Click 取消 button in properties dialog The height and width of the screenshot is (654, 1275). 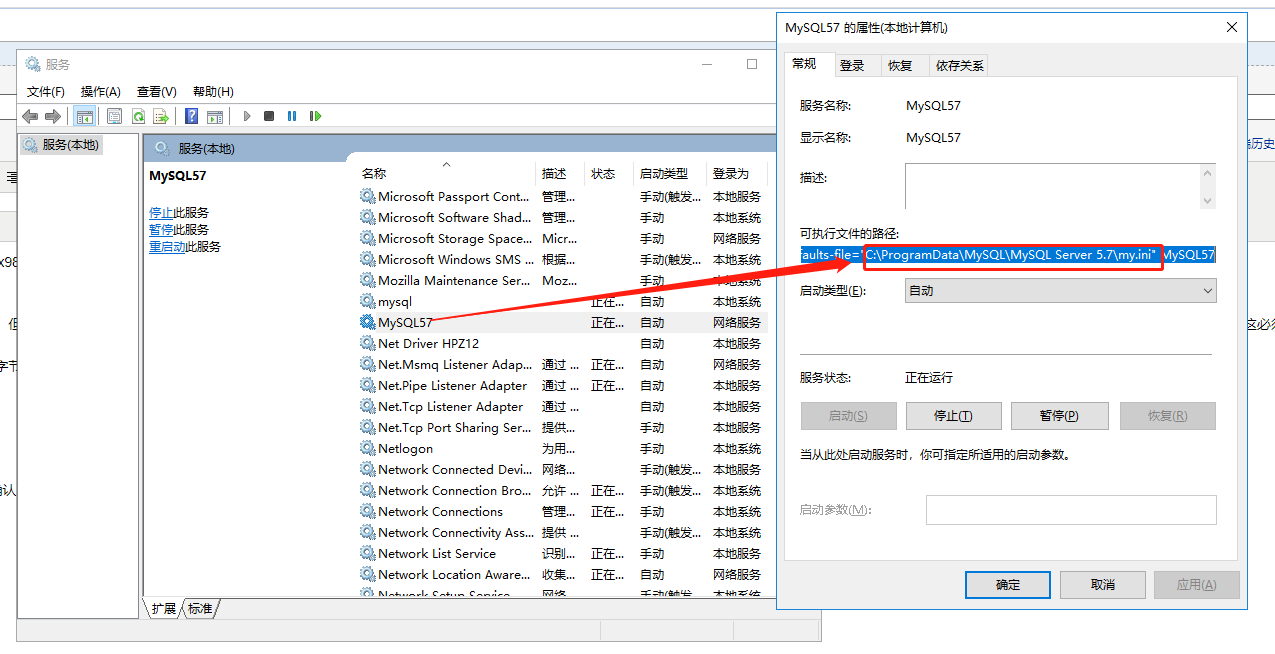1103,585
